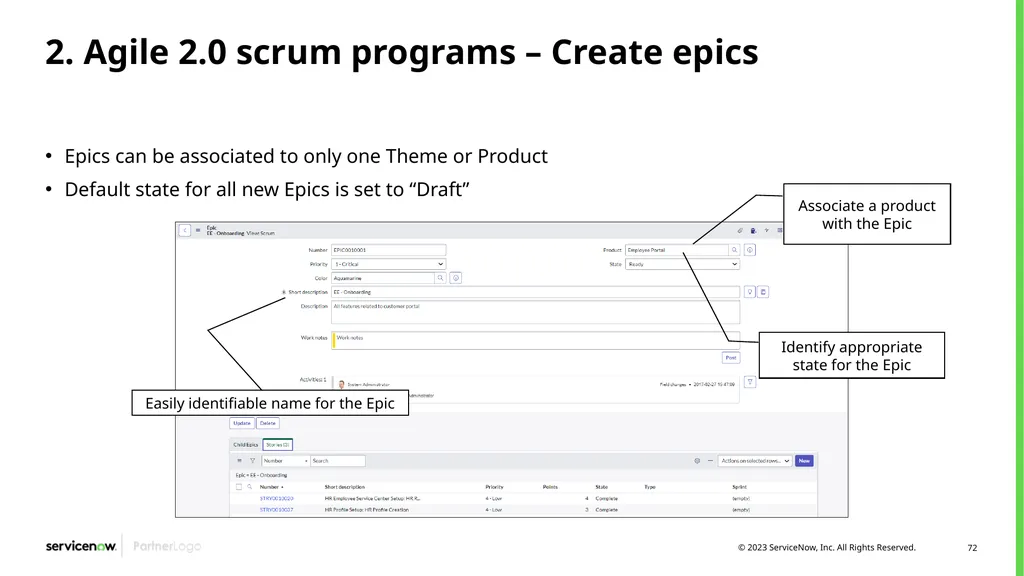Click the Color field lookup magnifier icon
1024x576 pixels.
(x=441, y=278)
